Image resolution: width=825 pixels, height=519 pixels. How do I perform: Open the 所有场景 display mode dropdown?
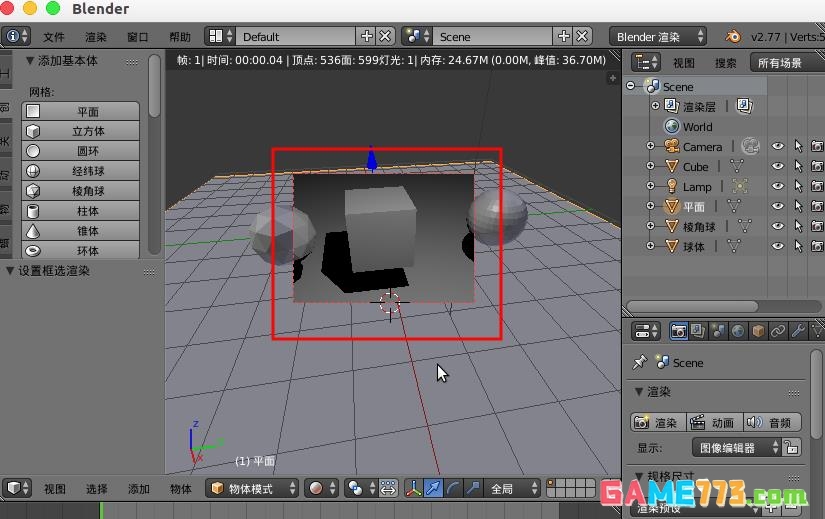click(x=787, y=63)
